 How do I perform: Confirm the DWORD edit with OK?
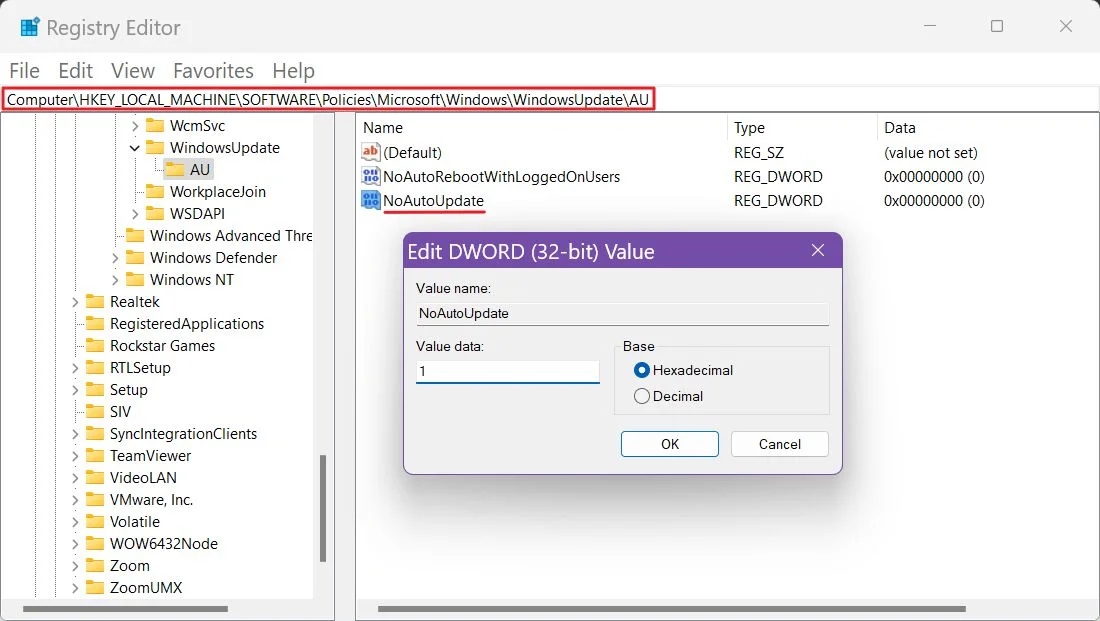point(669,444)
